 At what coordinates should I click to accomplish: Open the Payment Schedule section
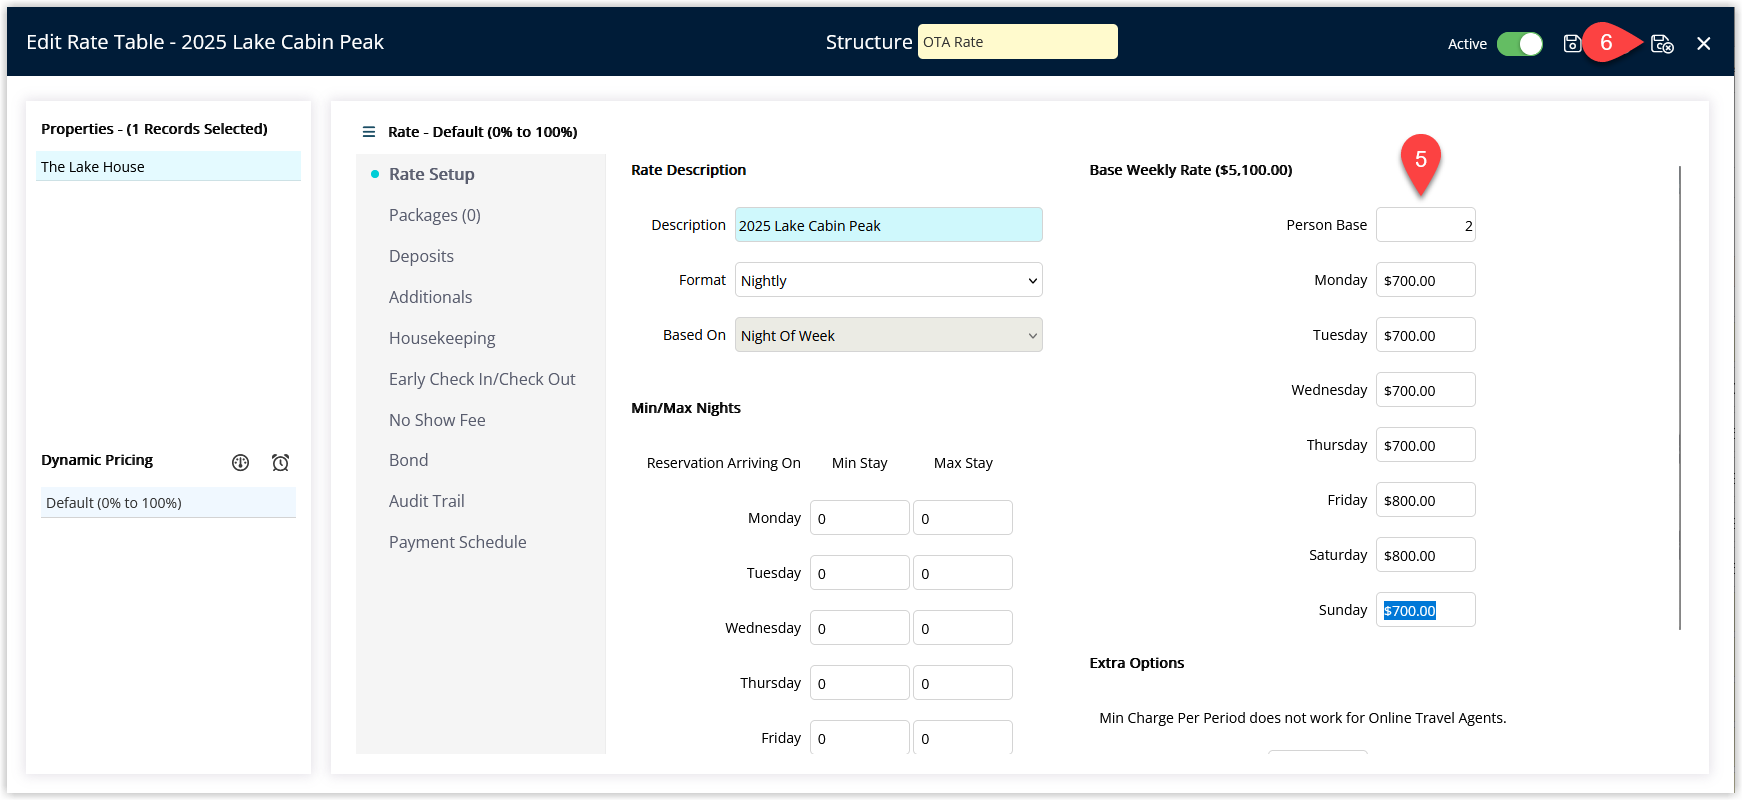point(457,542)
